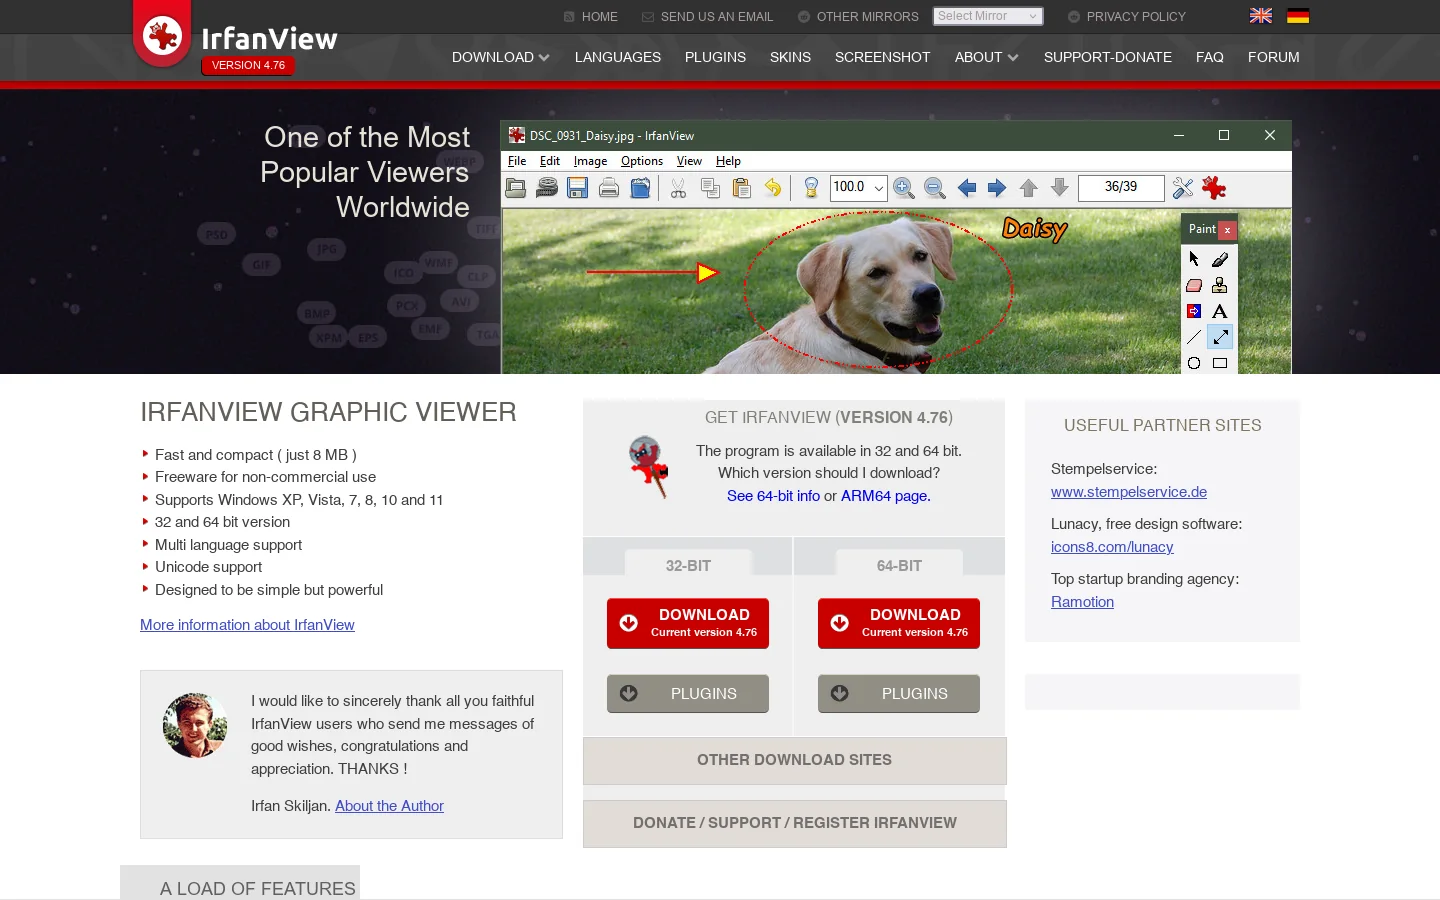Open the LANGUAGES page
The height and width of the screenshot is (900, 1440).
618,57
